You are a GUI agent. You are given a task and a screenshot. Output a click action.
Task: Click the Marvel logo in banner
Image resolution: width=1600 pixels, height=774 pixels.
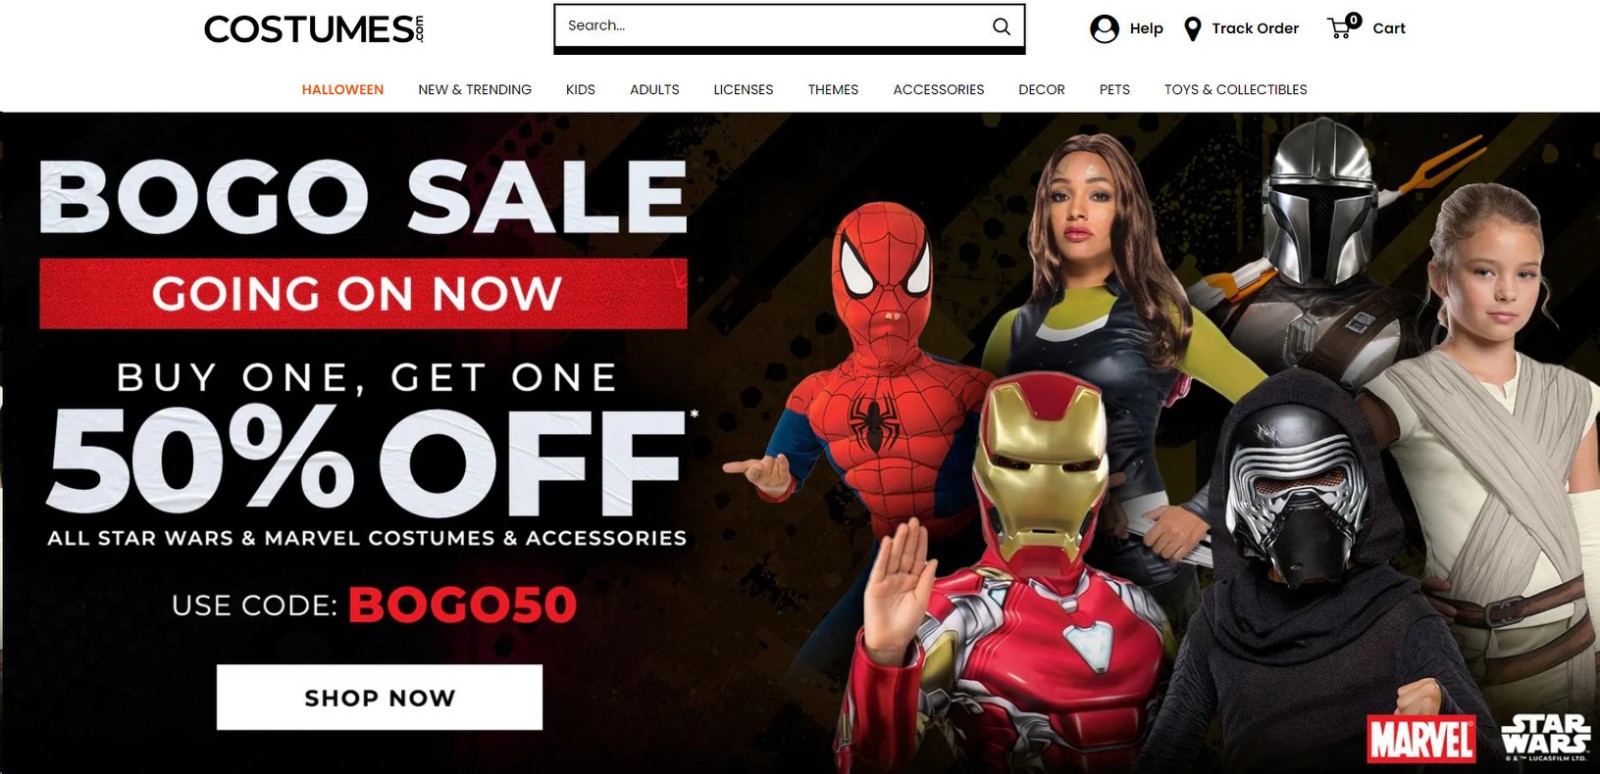pos(1420,740)
